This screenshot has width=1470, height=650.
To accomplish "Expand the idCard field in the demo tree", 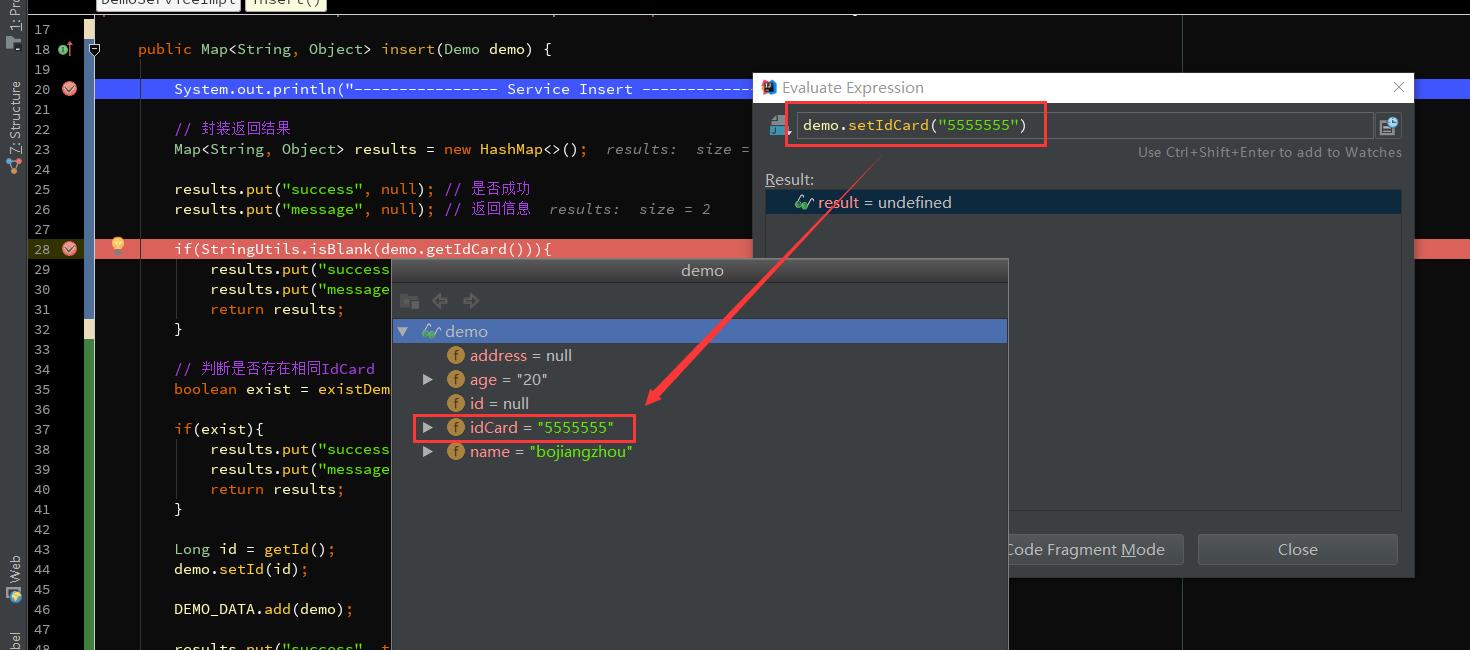I will pos(428,427).
